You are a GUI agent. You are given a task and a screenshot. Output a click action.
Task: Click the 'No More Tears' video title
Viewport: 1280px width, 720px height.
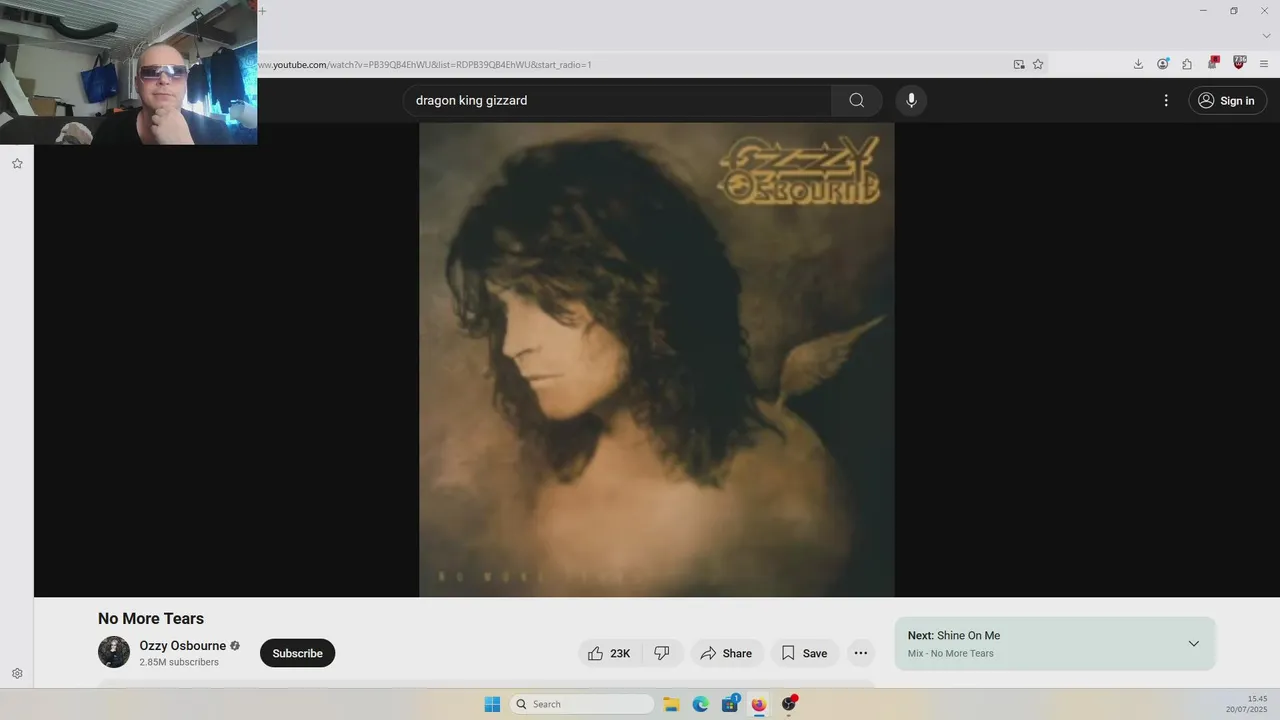[x=151, y=618]
